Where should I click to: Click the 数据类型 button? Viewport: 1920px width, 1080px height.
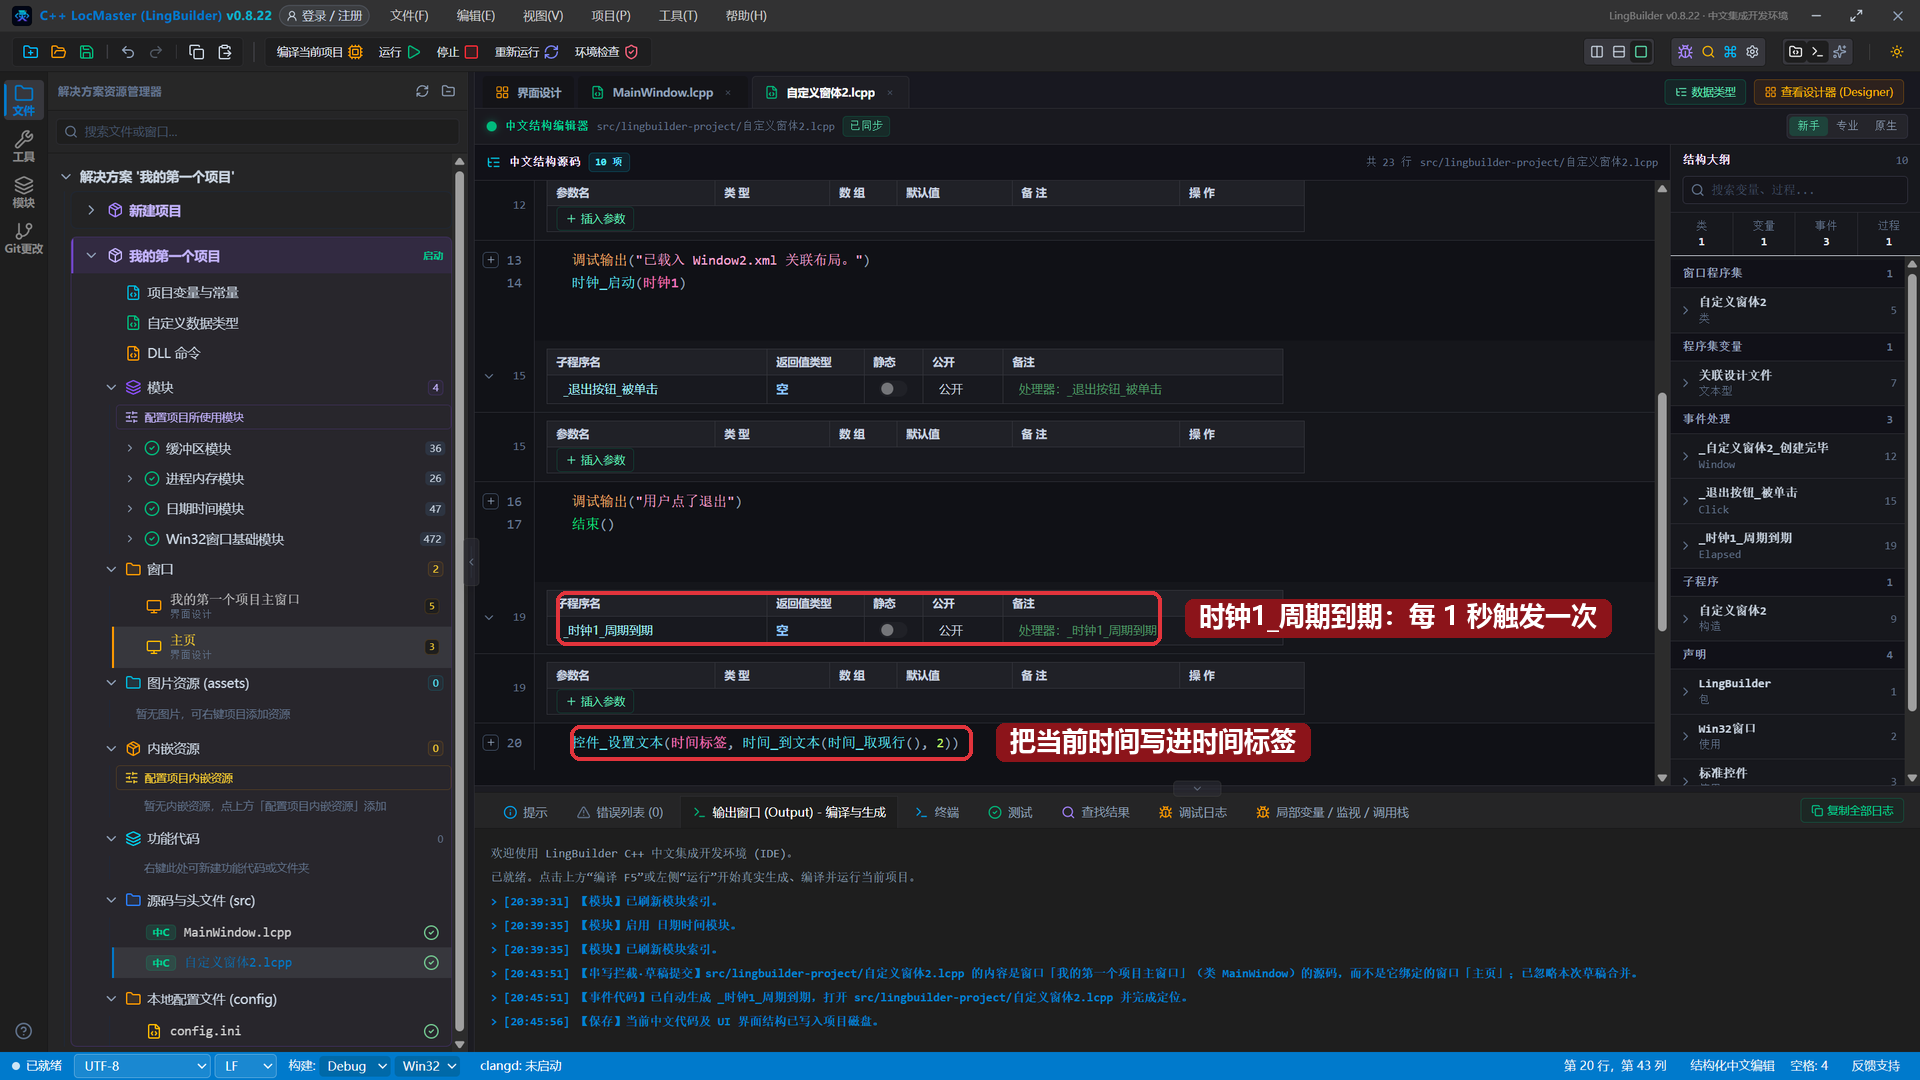(1706, 92)
